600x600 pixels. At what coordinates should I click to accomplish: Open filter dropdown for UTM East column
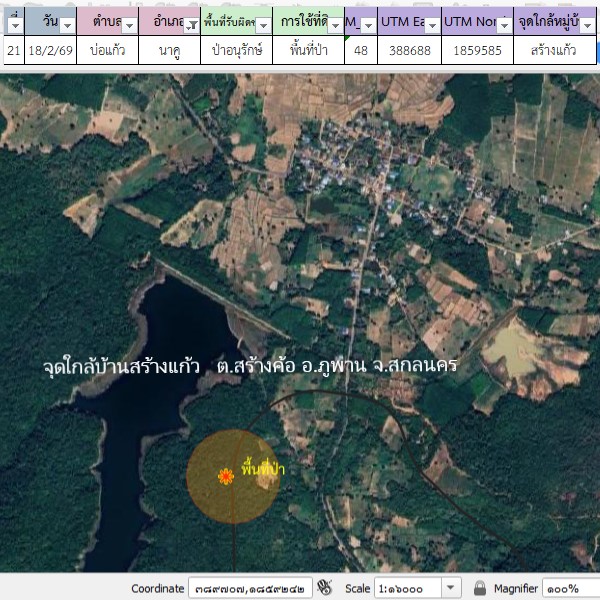tap(430, 25)
